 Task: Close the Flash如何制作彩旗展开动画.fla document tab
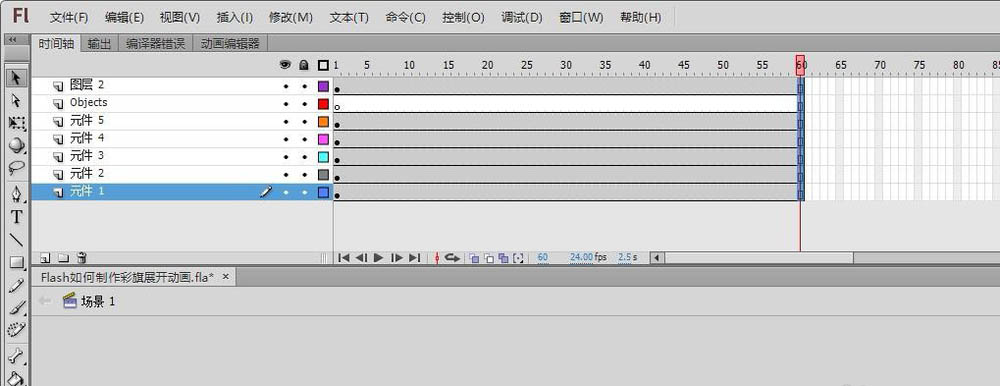click(x=225, y=276)
